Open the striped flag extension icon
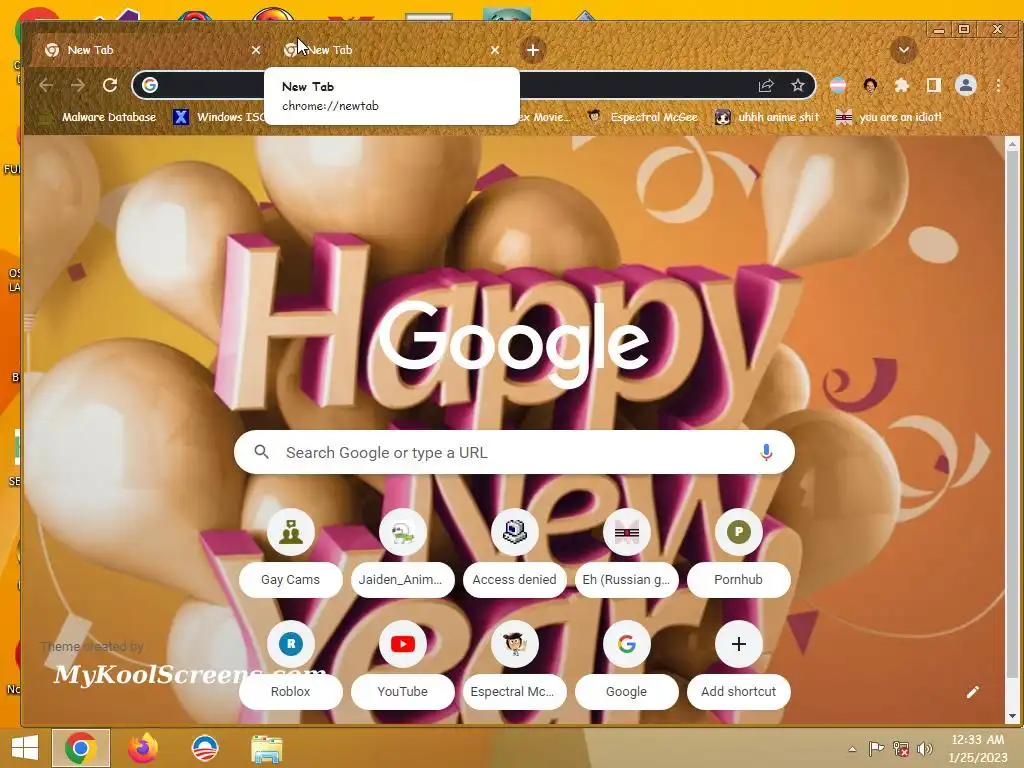Screen dimensions: 1024x768 (x=838, y=86)
